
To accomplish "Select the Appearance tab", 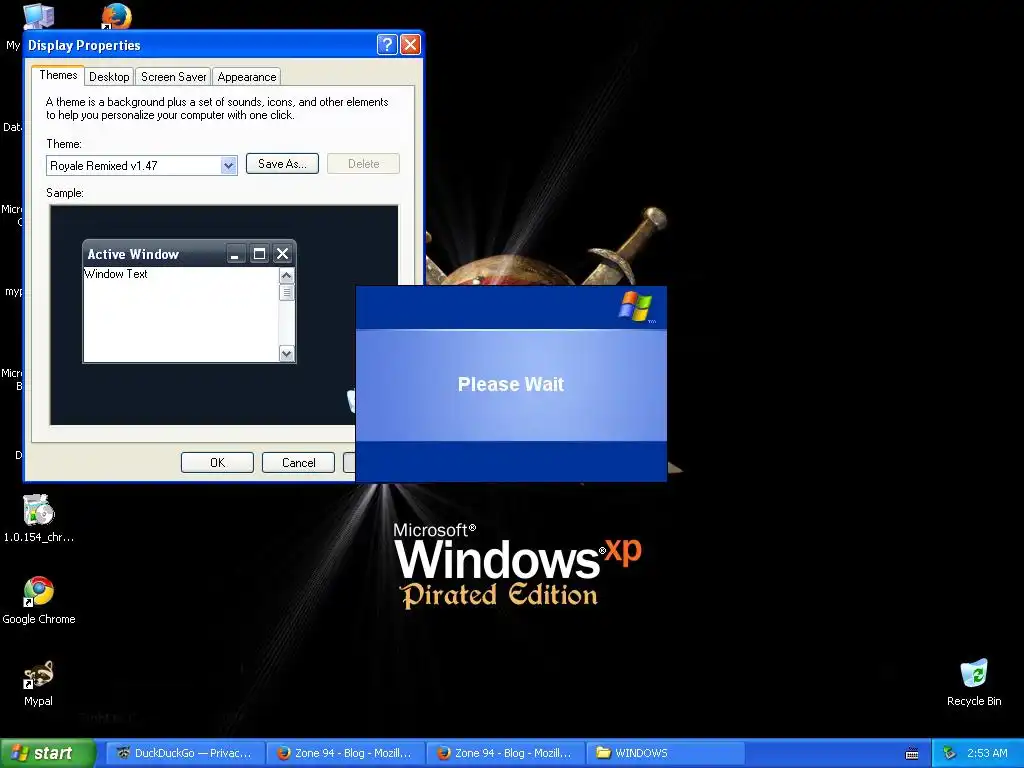I will 247,76.
